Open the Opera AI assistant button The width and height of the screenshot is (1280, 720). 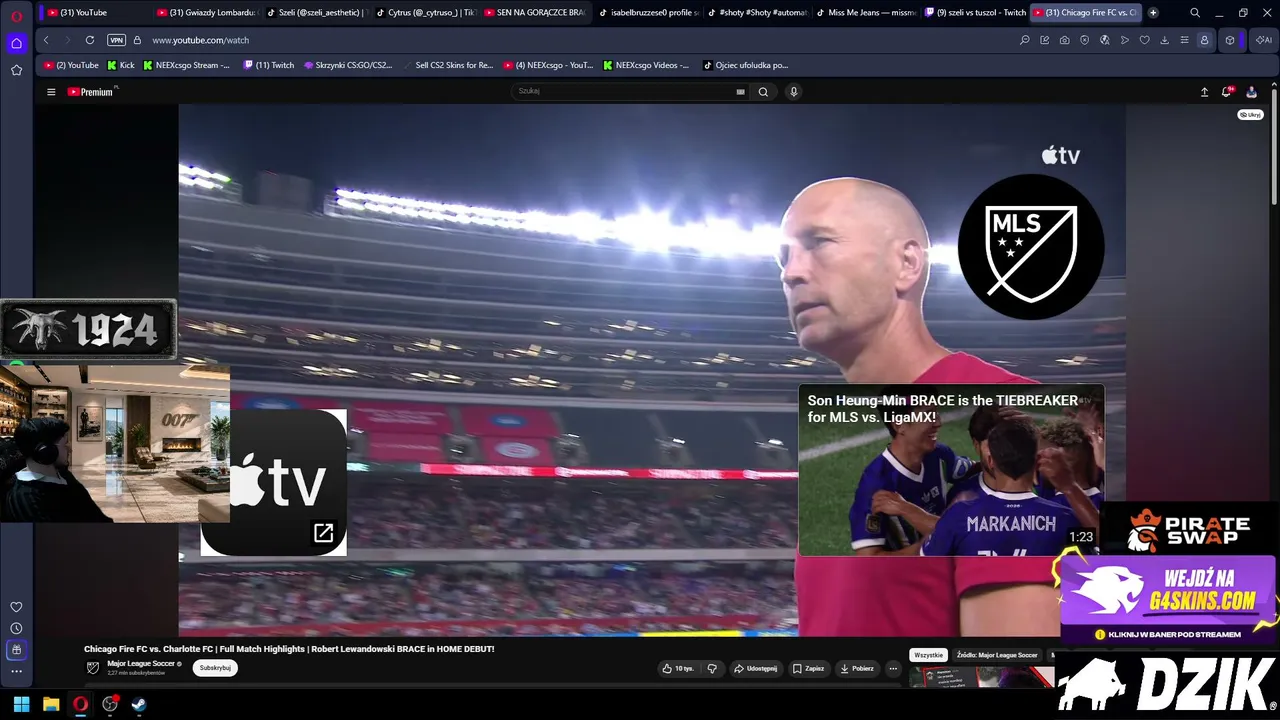pyautogui.click(x=1264, y=40)
